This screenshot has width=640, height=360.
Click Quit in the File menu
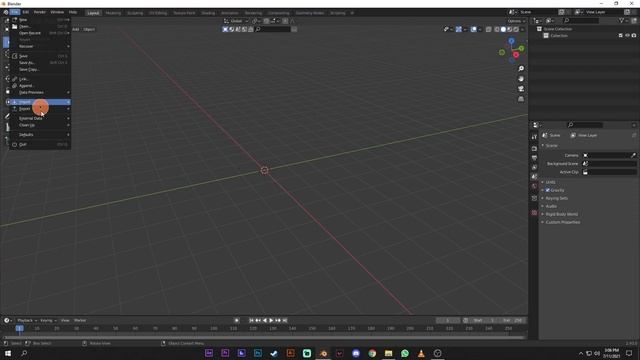tap(40, 144)
